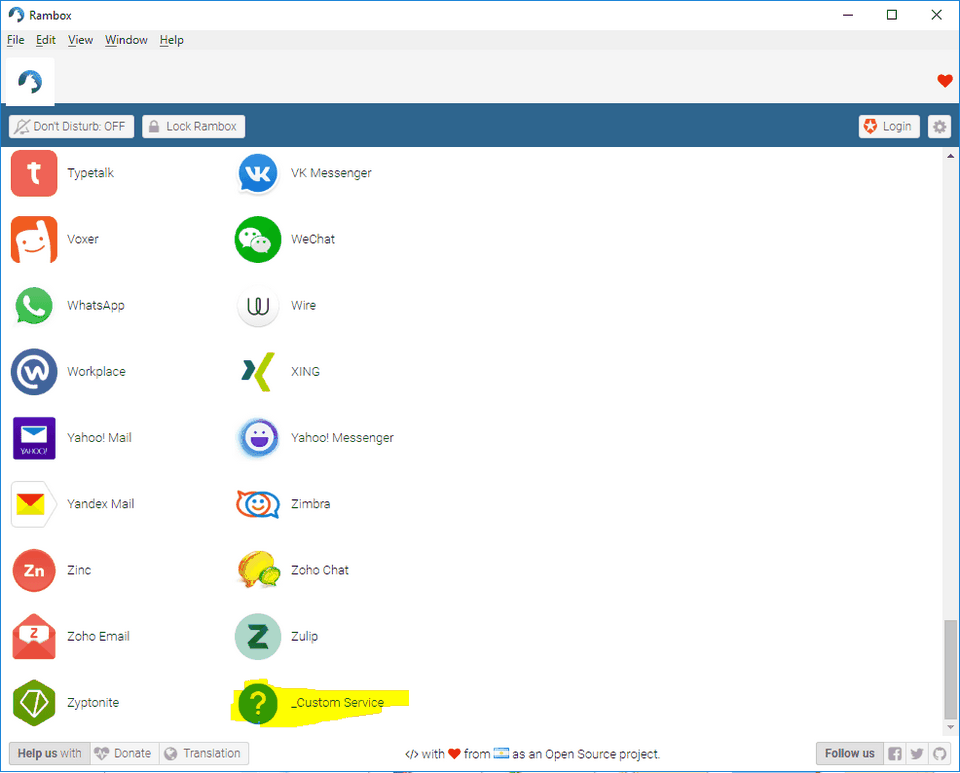Open the Typetalk service icon
960x773 pixels.
[34, 173]
